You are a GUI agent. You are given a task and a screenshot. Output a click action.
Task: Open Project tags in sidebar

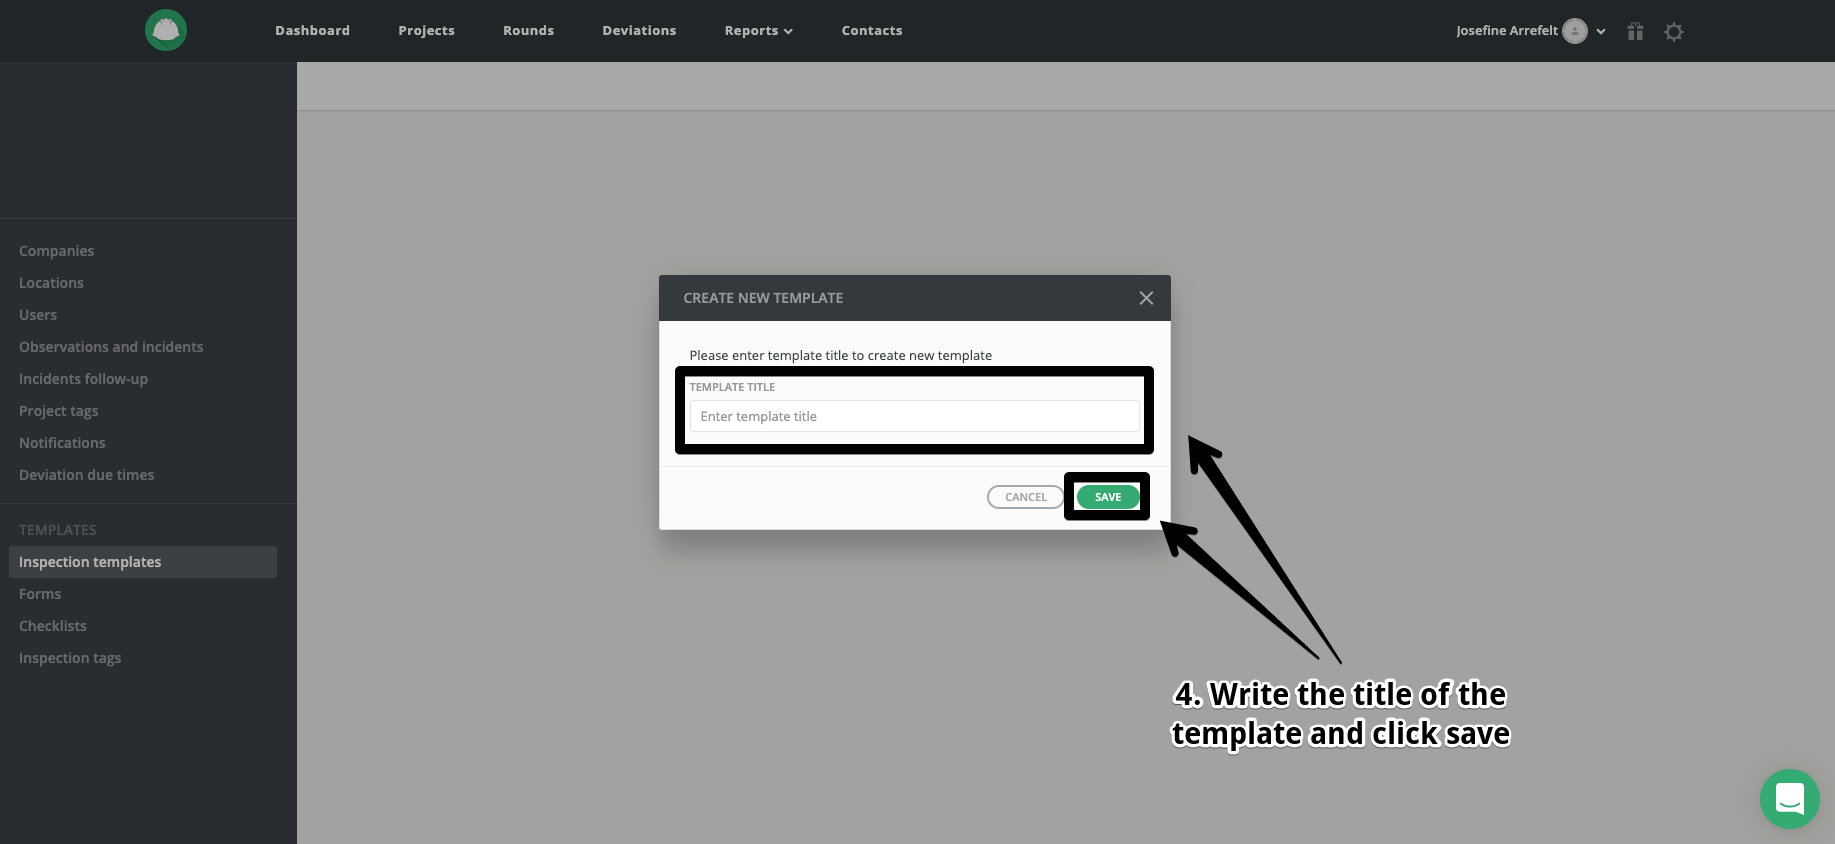click(59, 411)
